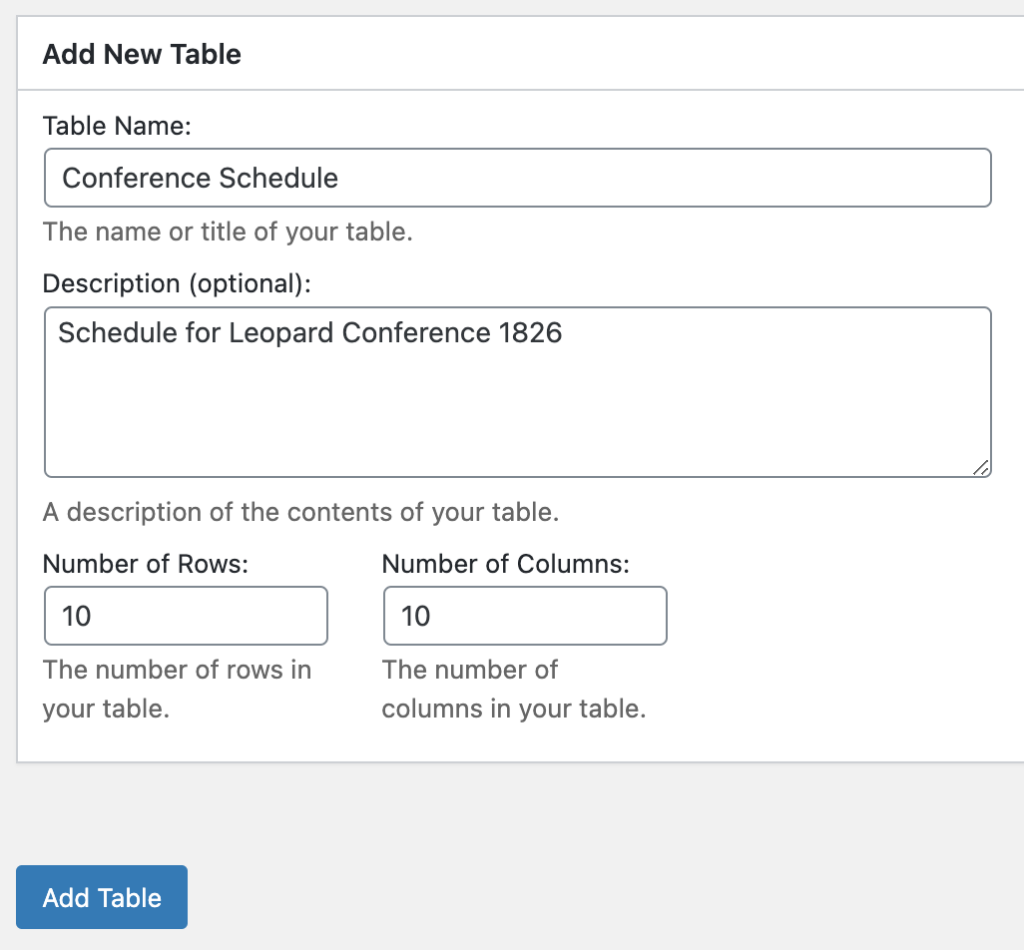Click 'The number of columns in your table.' hint
Screen dimensions: 1024x950
[514, 689]
